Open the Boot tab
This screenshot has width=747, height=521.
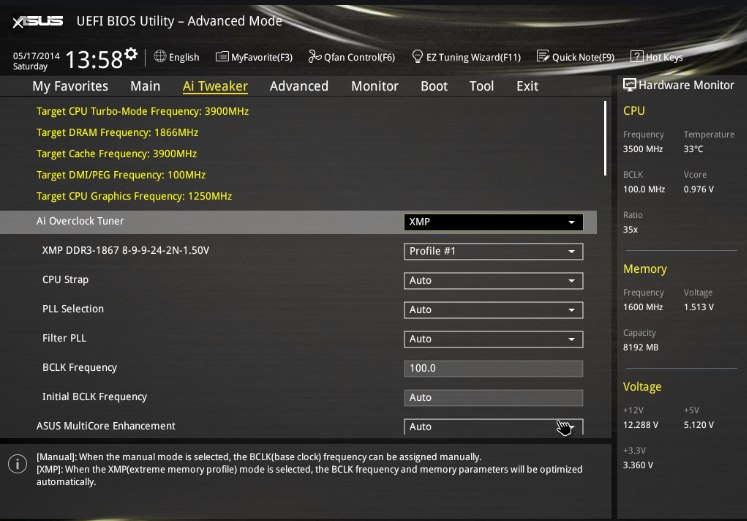[434, 86]
